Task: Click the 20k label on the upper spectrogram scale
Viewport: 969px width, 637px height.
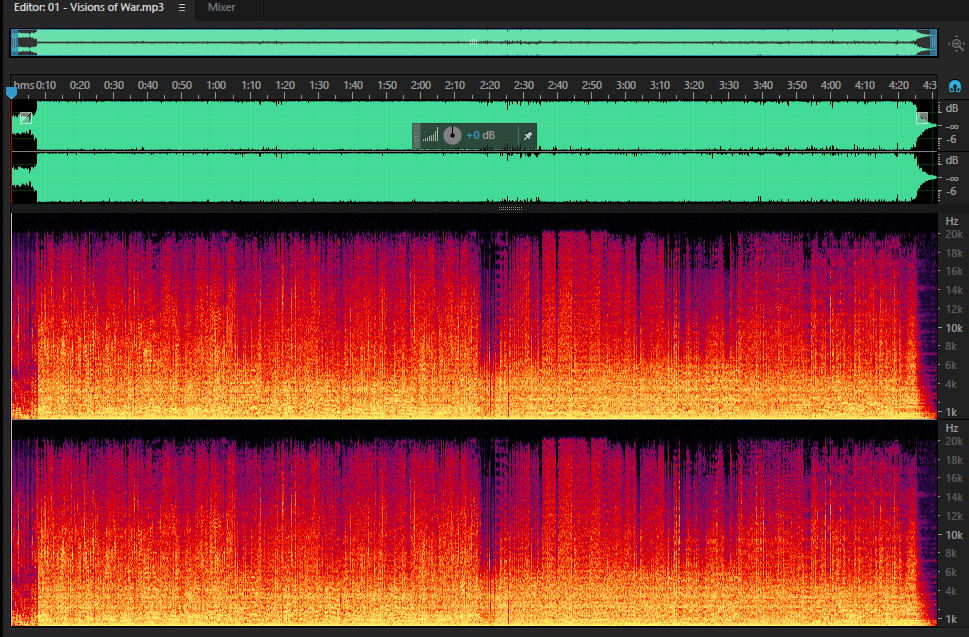Action: coord(954,234)
